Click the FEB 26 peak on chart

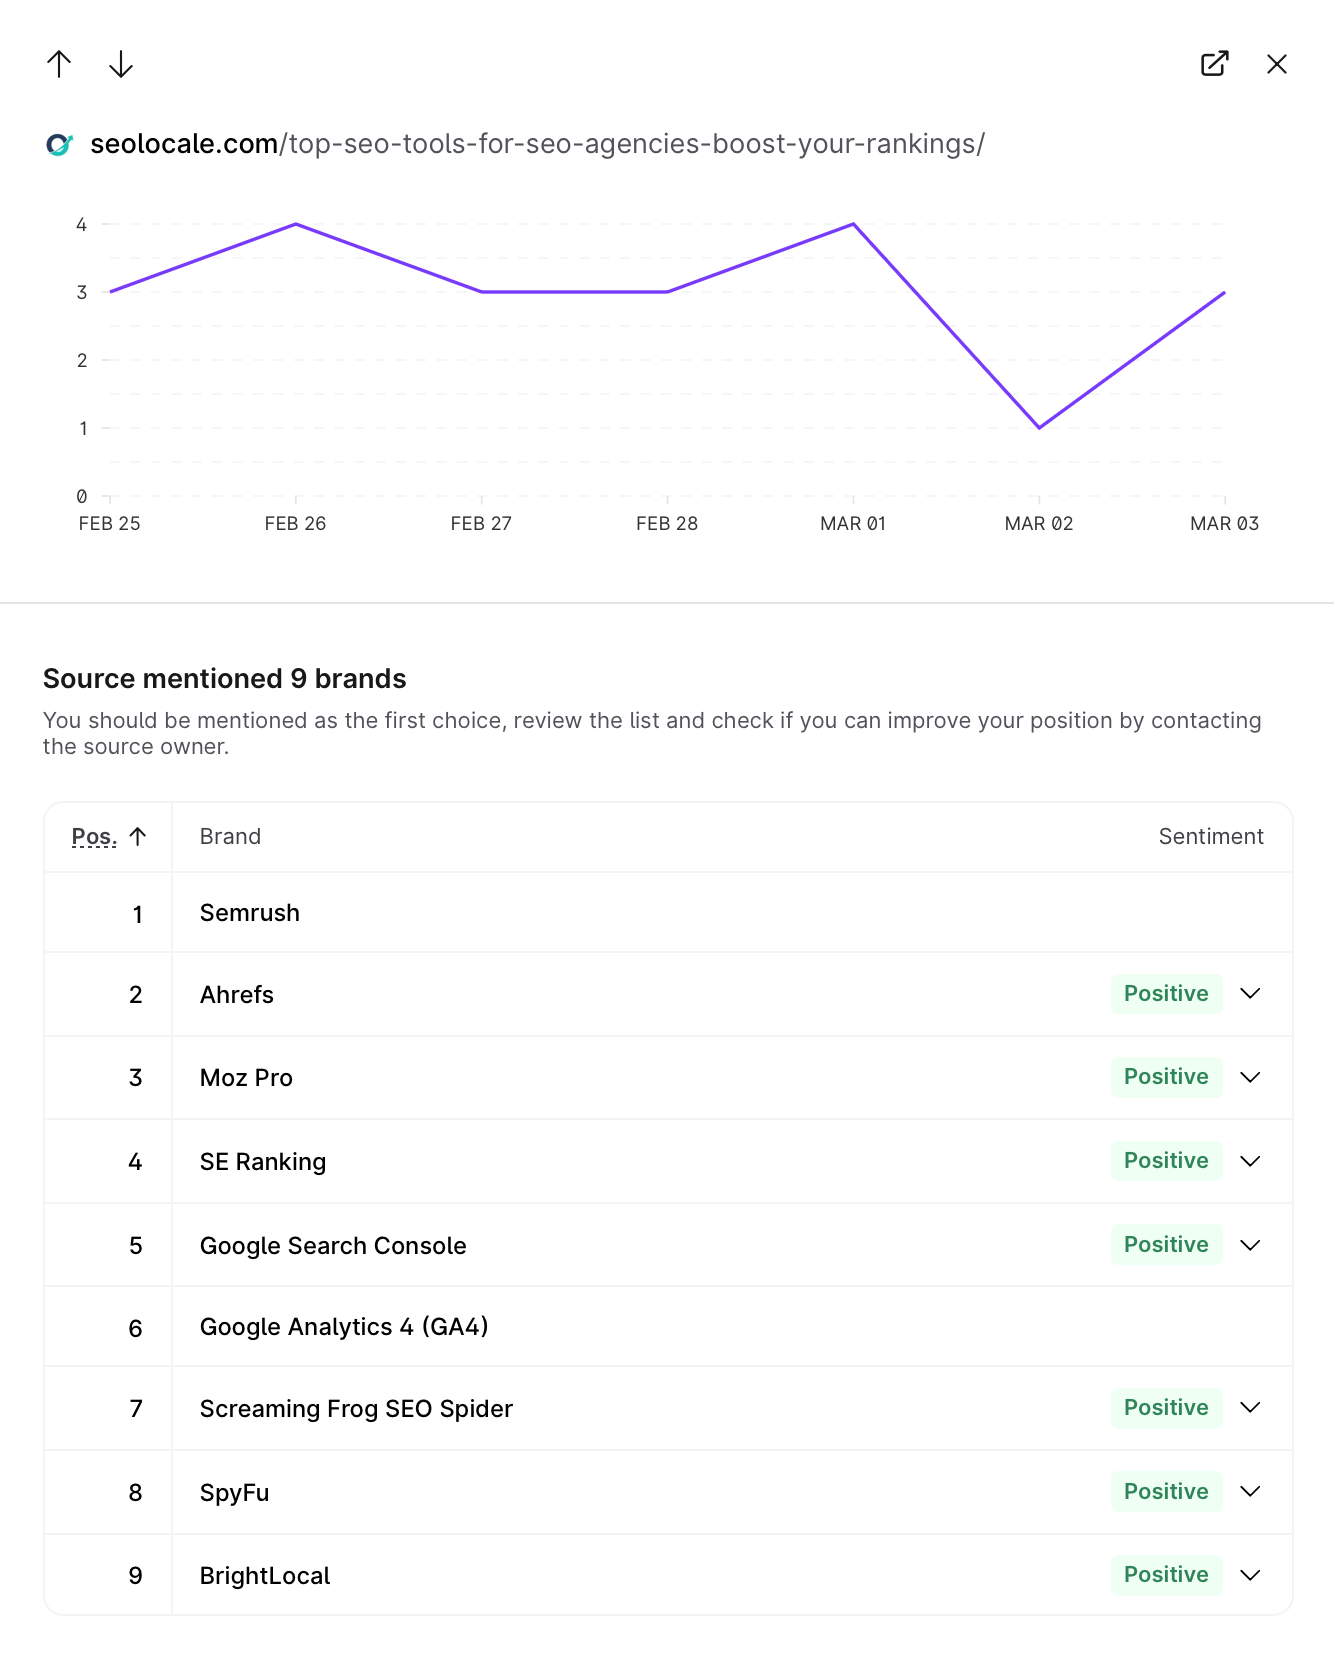[x=296, y=224]
